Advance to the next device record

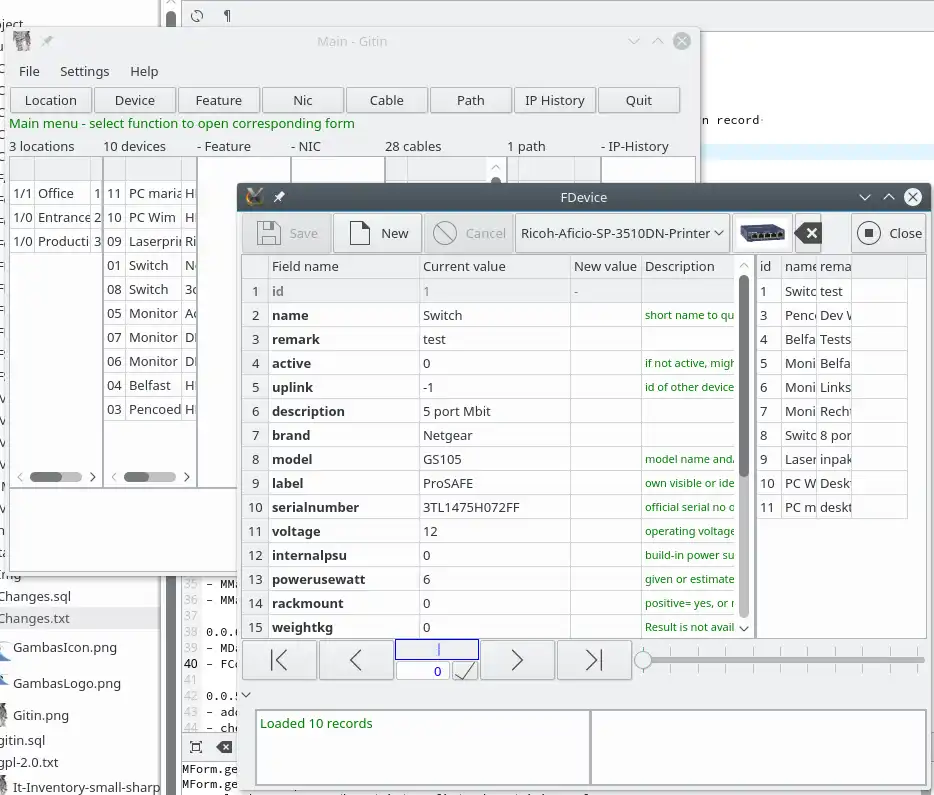[517, 660]
